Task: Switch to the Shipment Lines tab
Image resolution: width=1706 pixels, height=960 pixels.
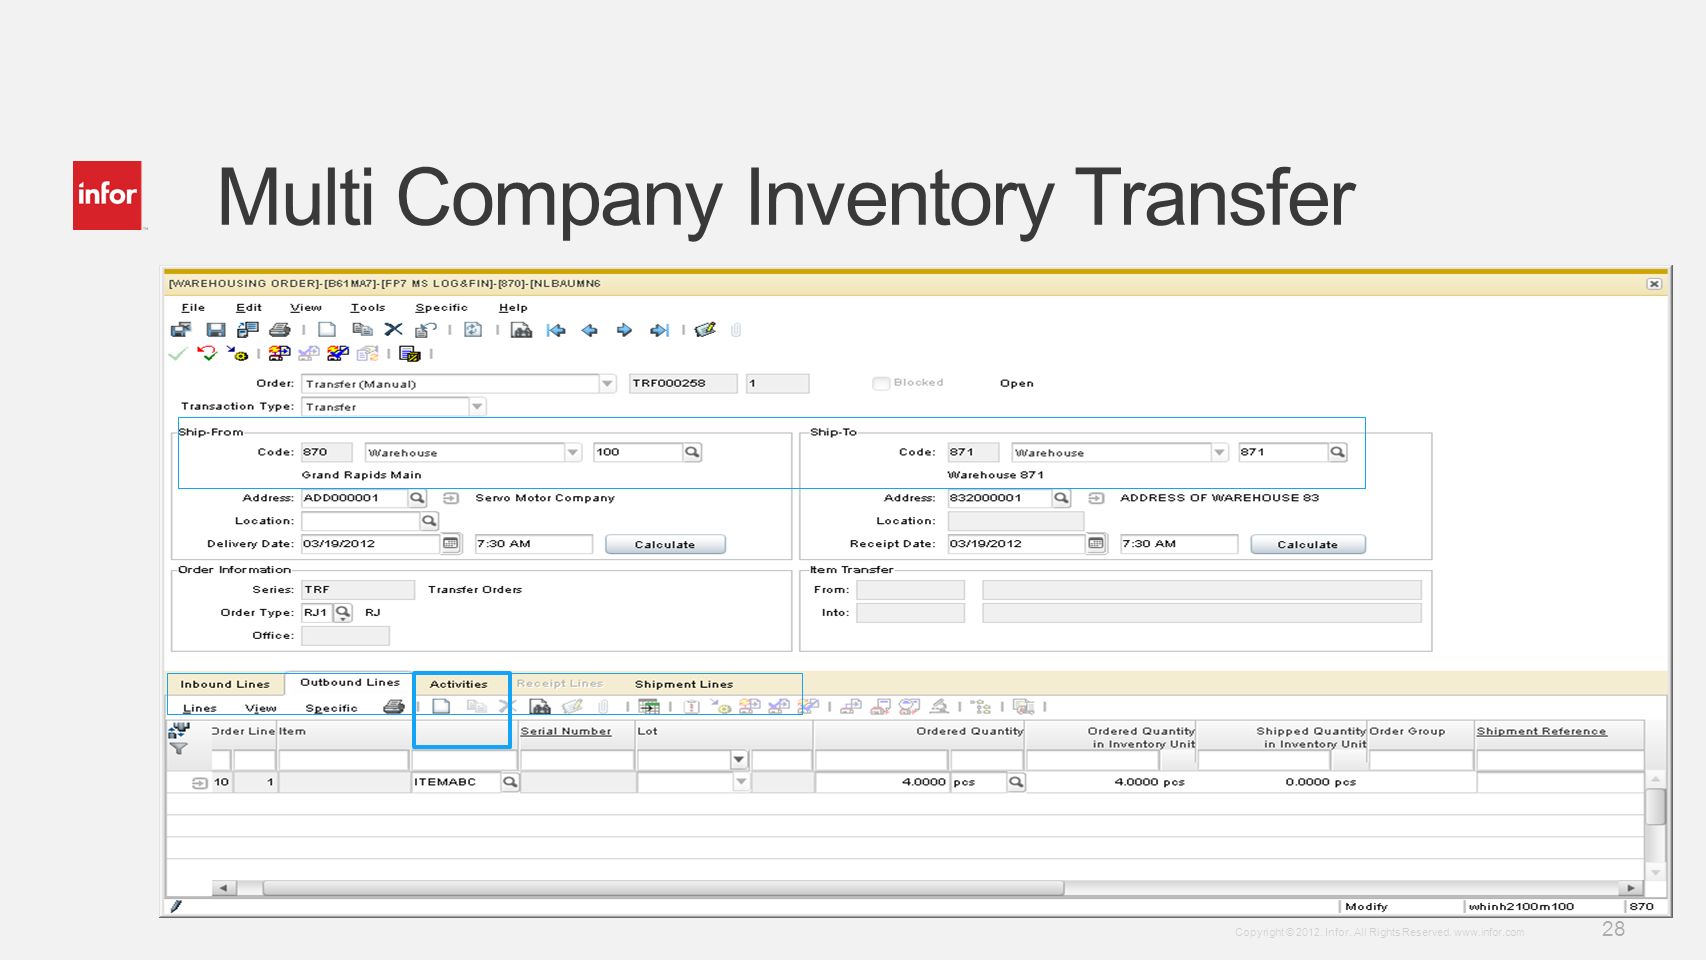Action: [684, 684]
